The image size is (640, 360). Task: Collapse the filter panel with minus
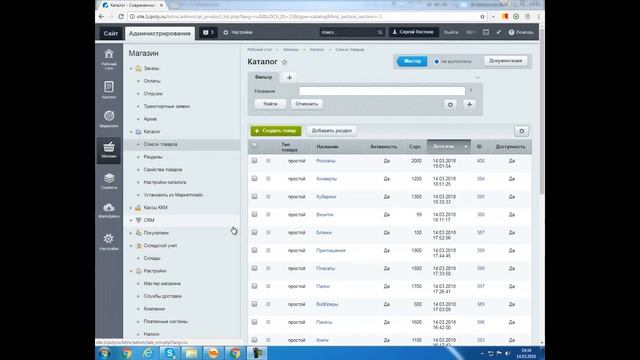tap(477, 77)
